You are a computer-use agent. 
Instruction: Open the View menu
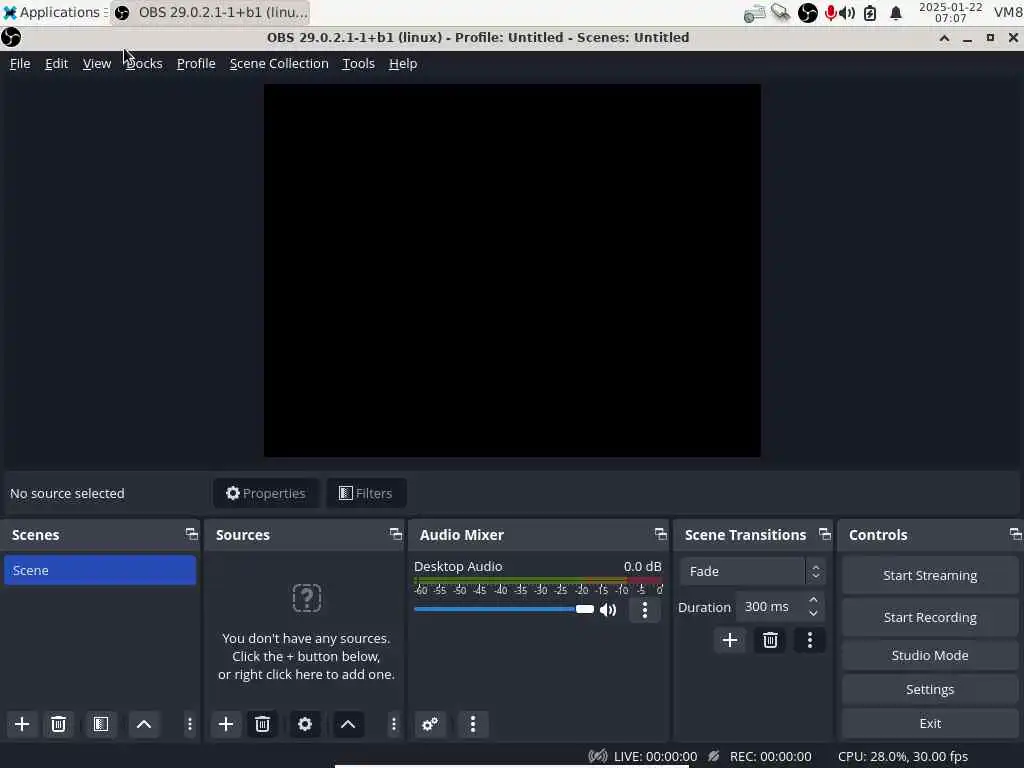(x=97, y=63)
